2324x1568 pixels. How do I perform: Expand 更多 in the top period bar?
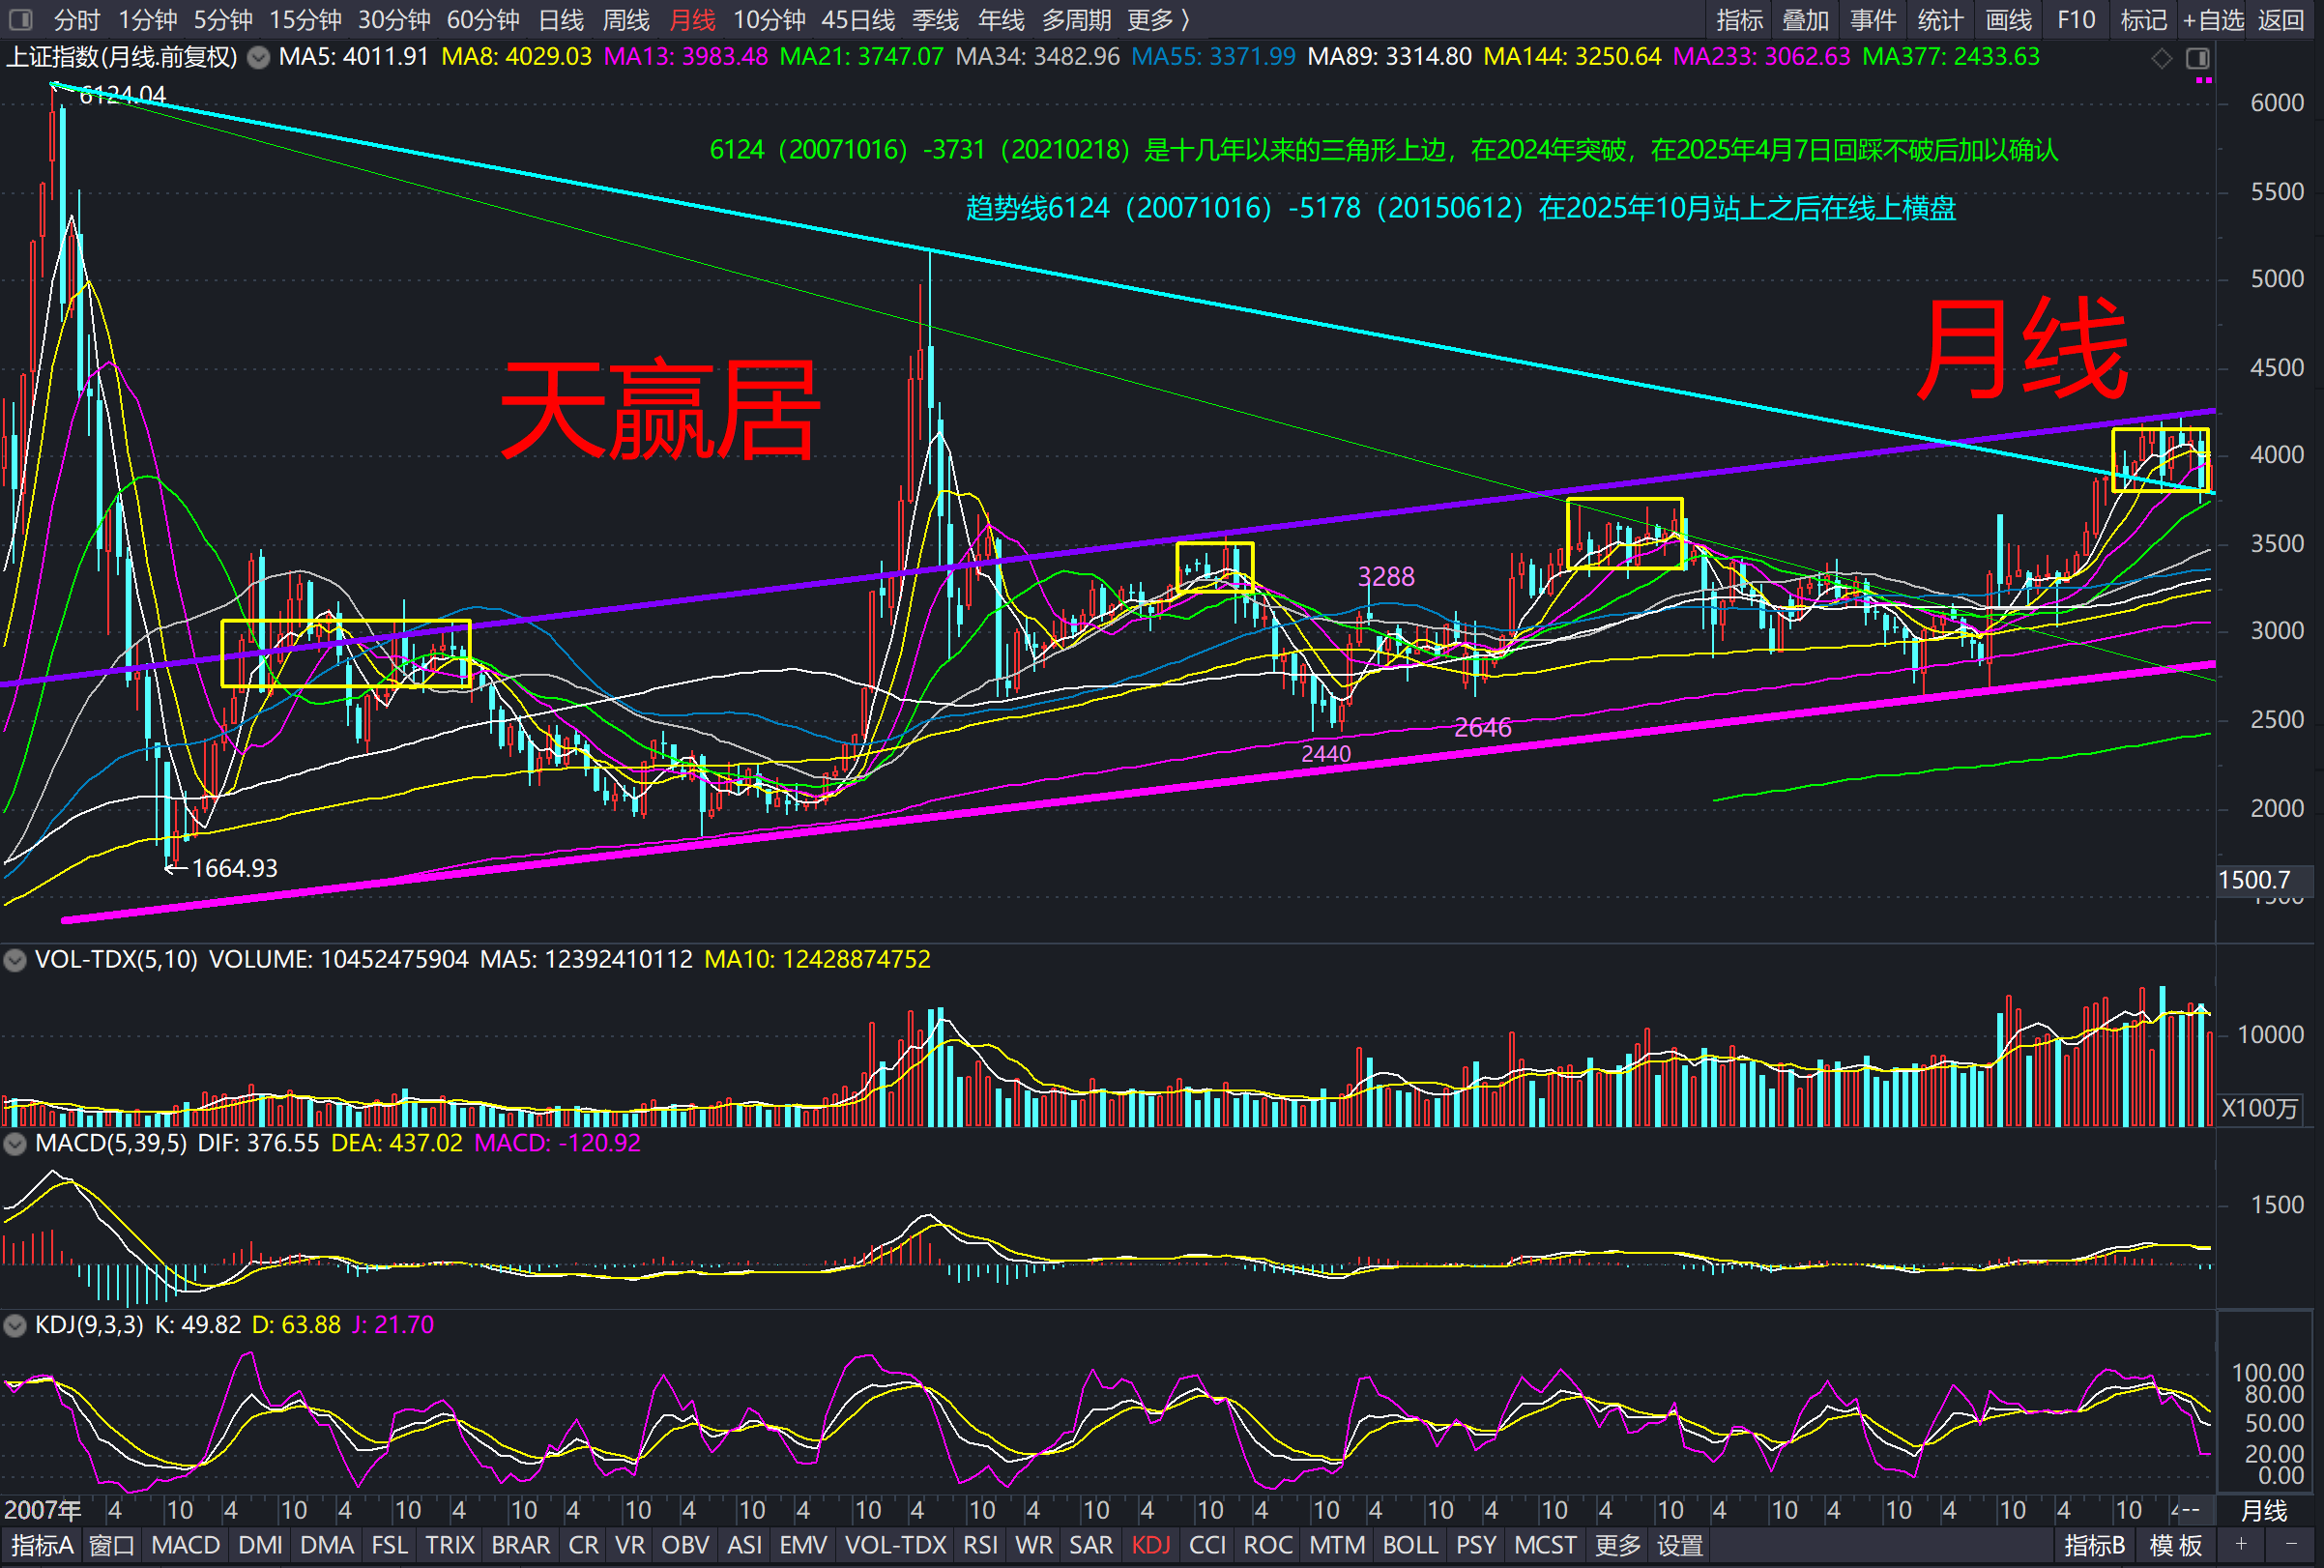tap(1158, 20)
